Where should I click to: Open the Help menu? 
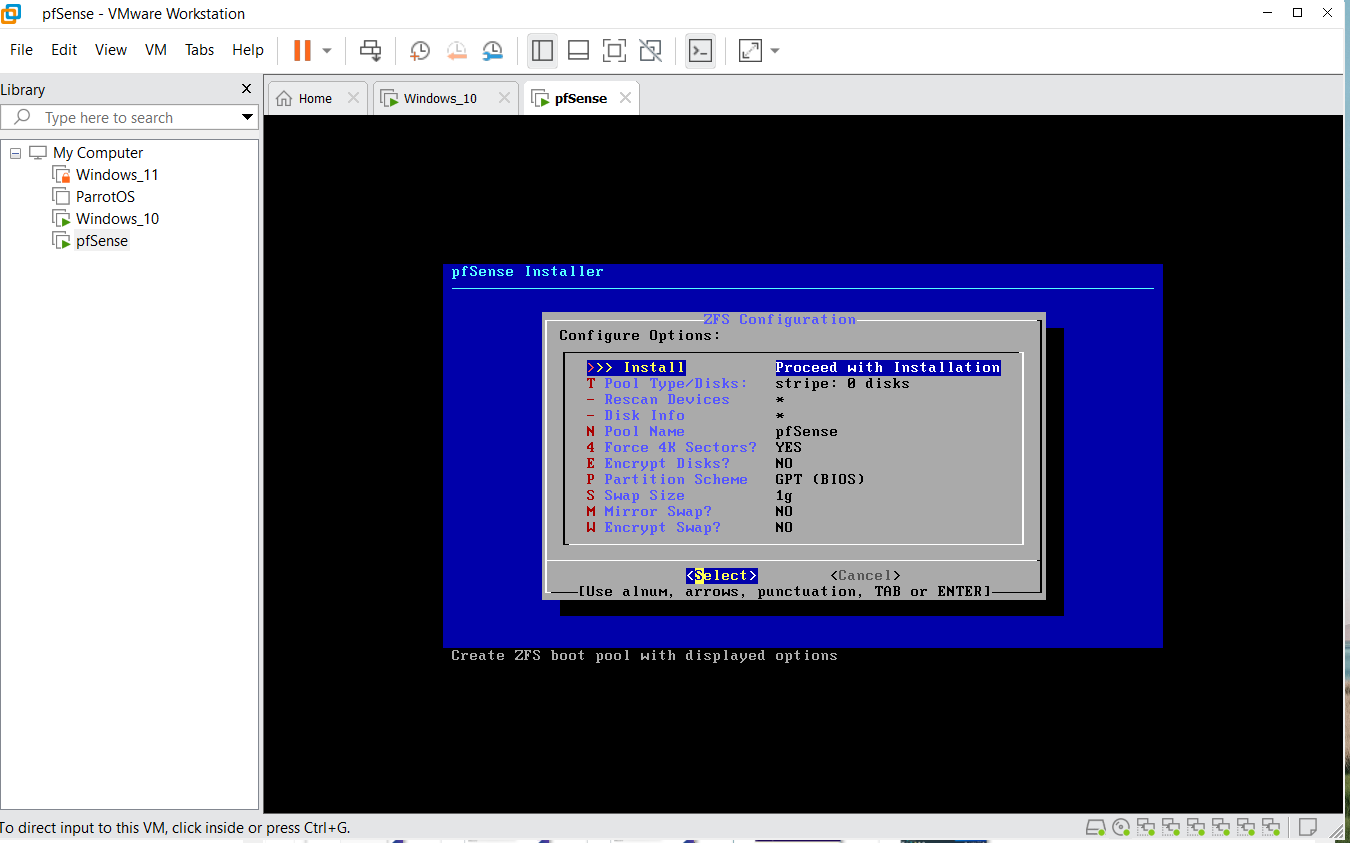click(248, 50)
